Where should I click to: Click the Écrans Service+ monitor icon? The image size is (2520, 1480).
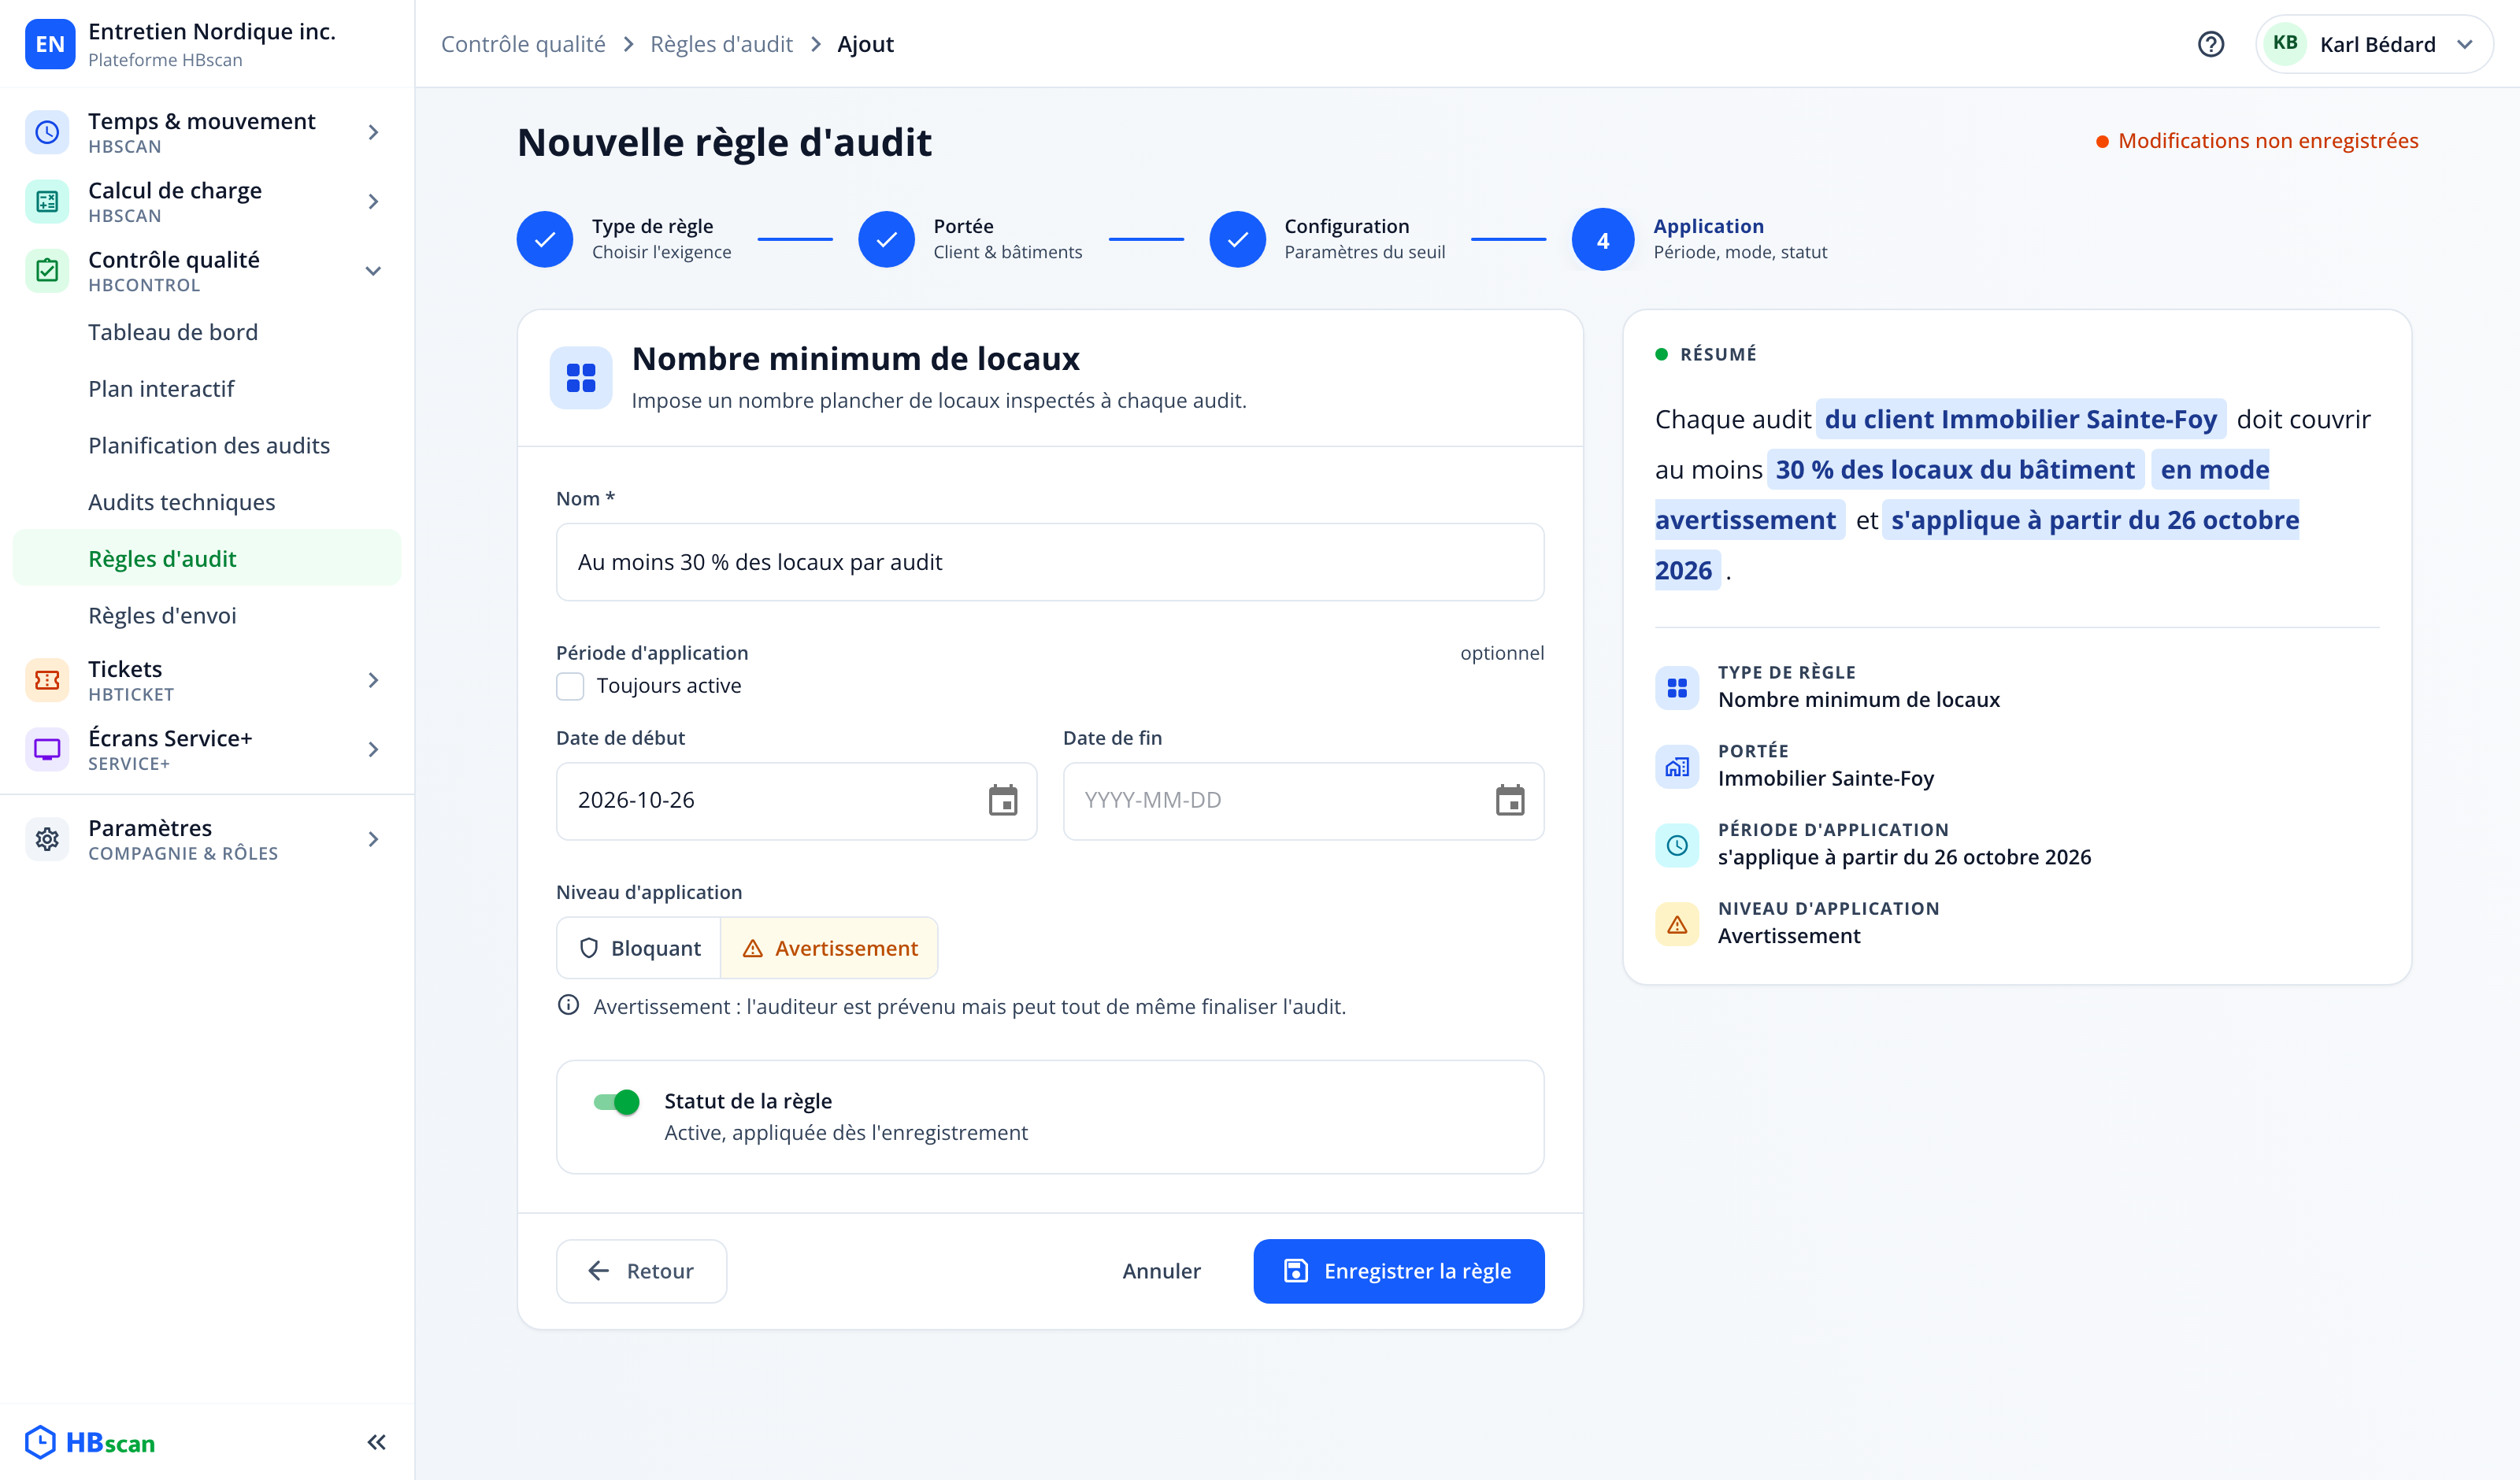[47, 749]
